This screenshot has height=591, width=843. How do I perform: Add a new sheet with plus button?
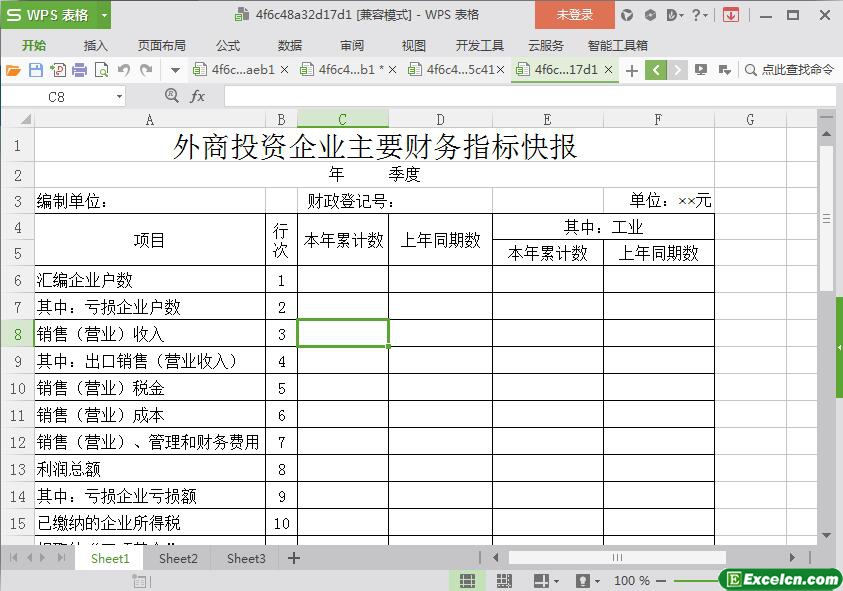[x=294, y=558]
